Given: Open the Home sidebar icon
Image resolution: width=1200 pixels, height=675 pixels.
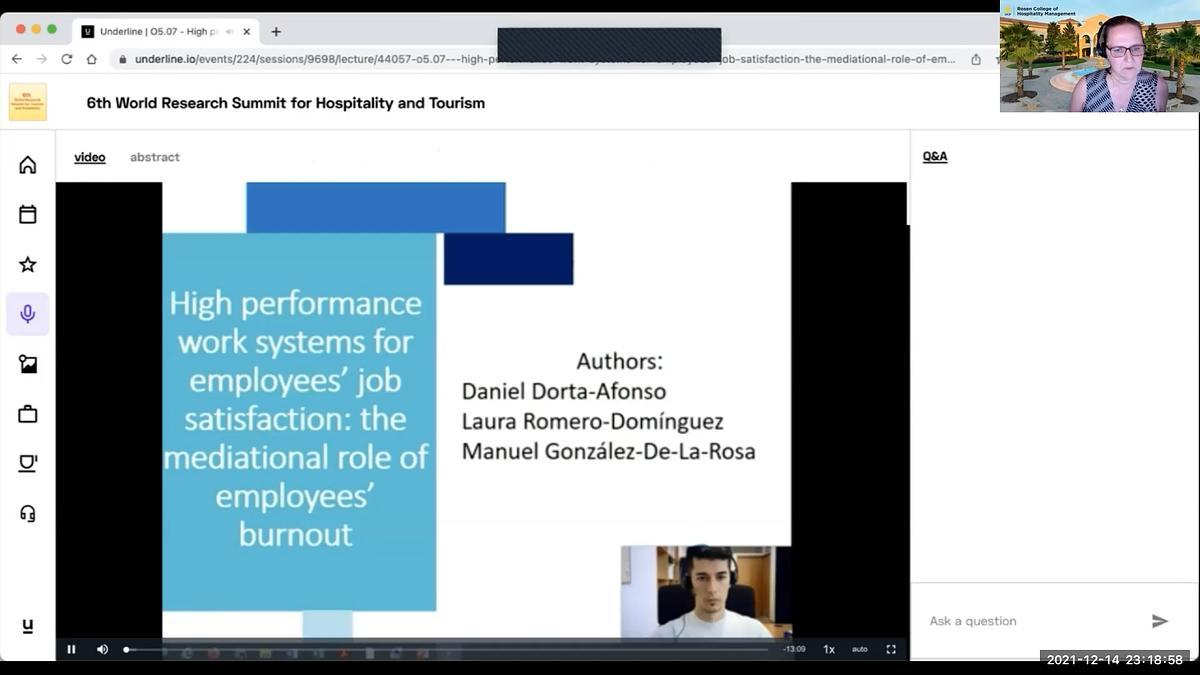Looking at the screenshot, I should pos(28,165).
